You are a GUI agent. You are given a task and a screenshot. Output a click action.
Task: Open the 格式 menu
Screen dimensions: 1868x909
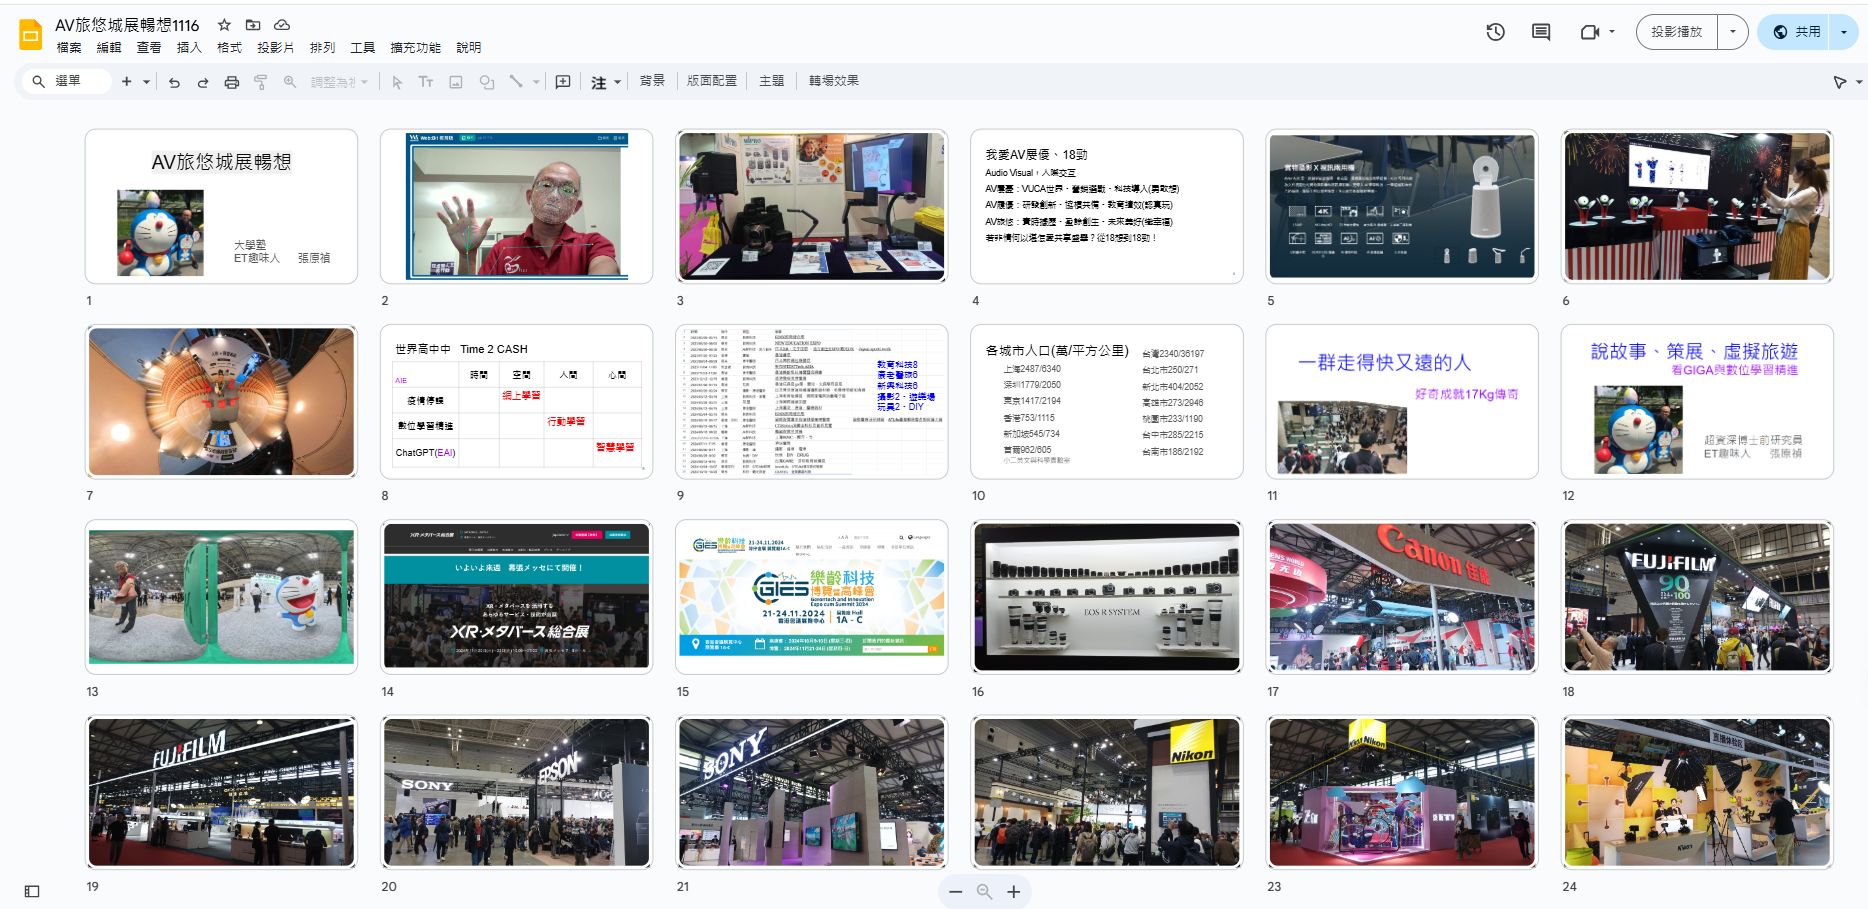pyautogui.click(x=229, y=48)
